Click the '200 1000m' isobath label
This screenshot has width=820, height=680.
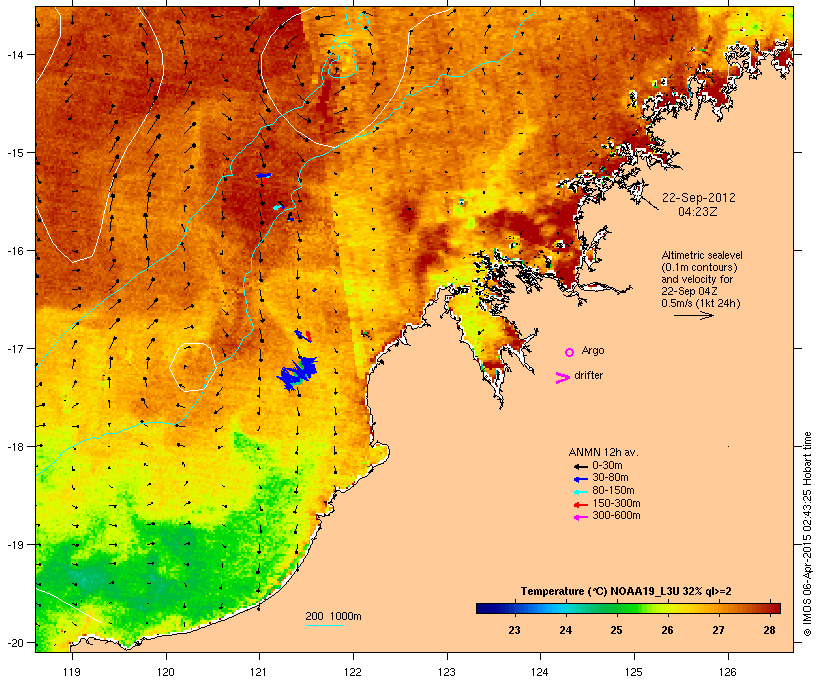coord(333,617)
